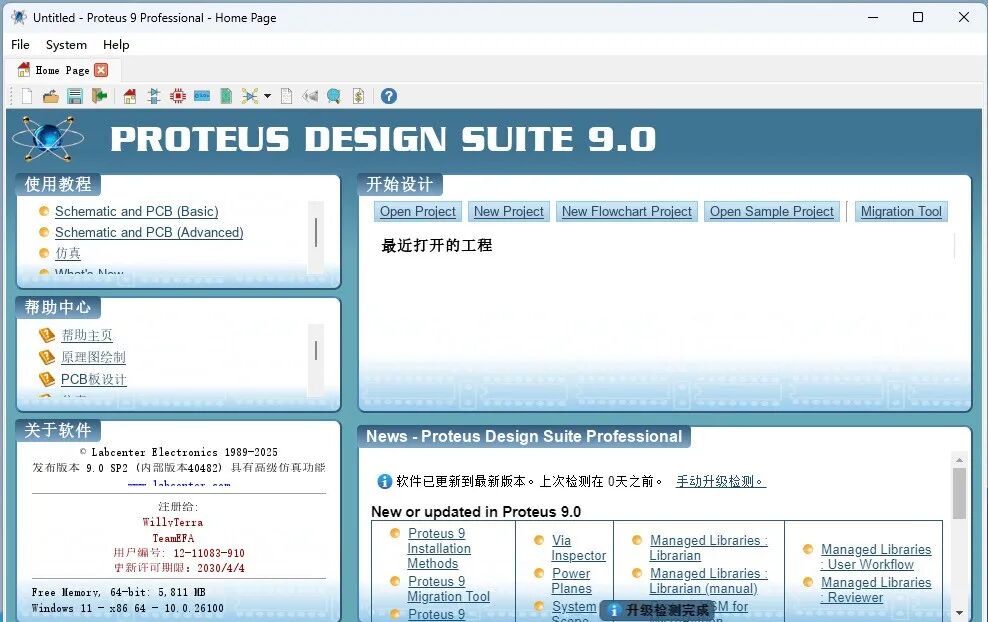Click the book icon beside PCB板设计
The height and width of the screenshot is (622, 988).
[x=47, y=379]
